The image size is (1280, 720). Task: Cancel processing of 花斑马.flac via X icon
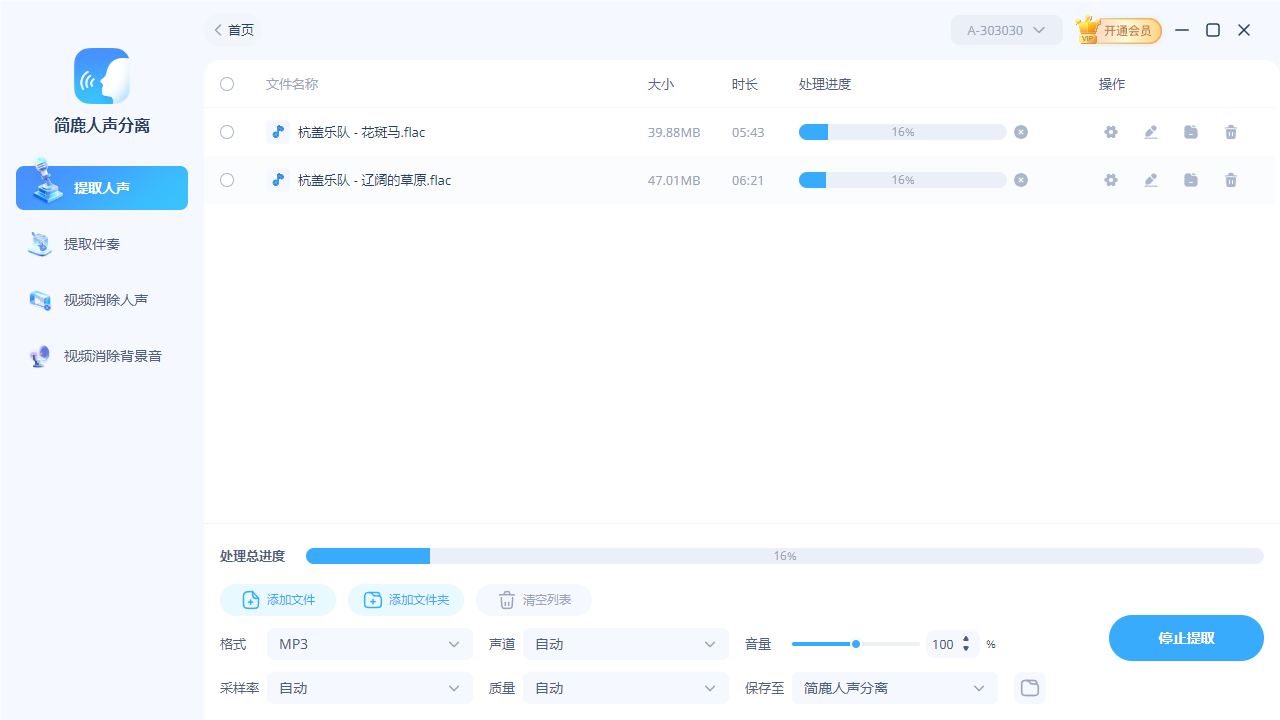click(x=1020, y=131)
